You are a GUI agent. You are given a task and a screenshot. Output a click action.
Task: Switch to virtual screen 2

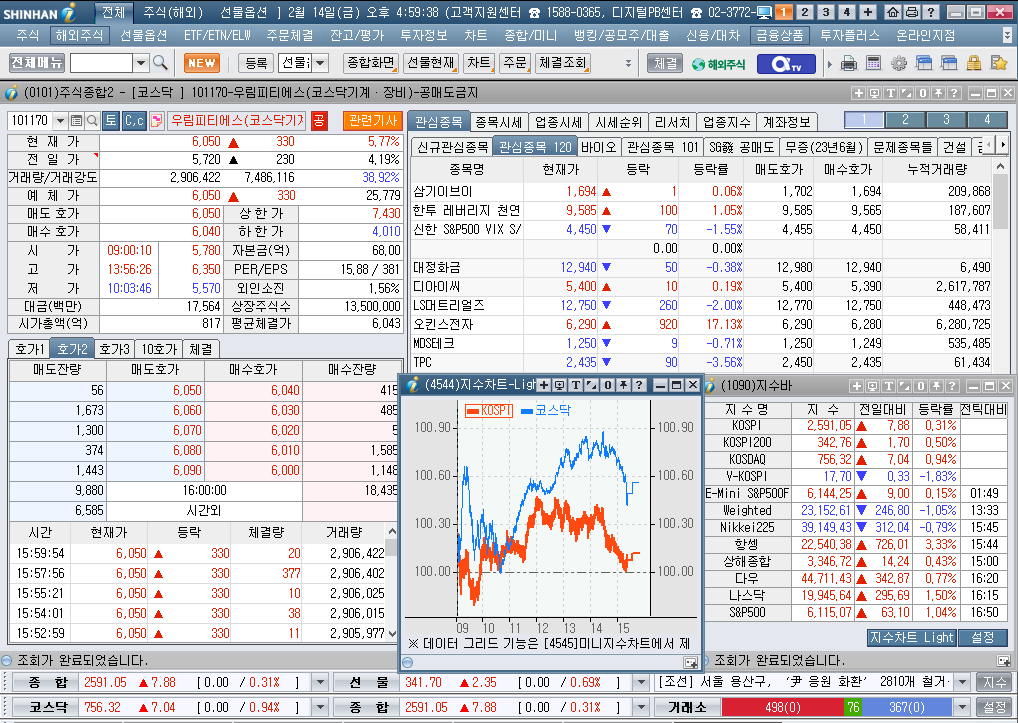point(805,12)
